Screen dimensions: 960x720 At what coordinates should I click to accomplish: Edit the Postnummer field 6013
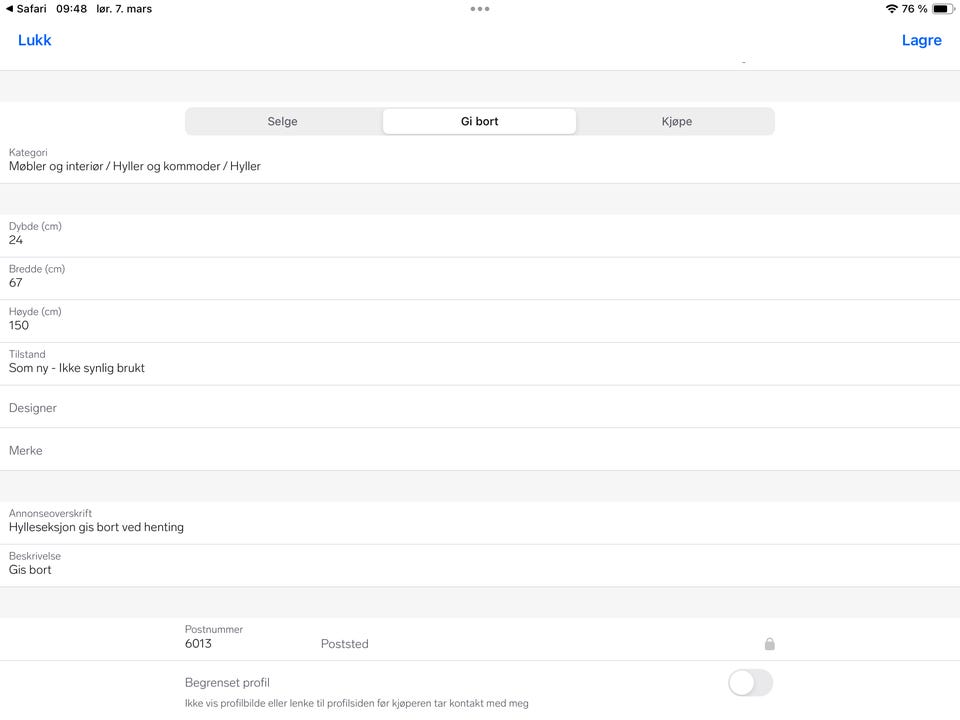point(245,639)
